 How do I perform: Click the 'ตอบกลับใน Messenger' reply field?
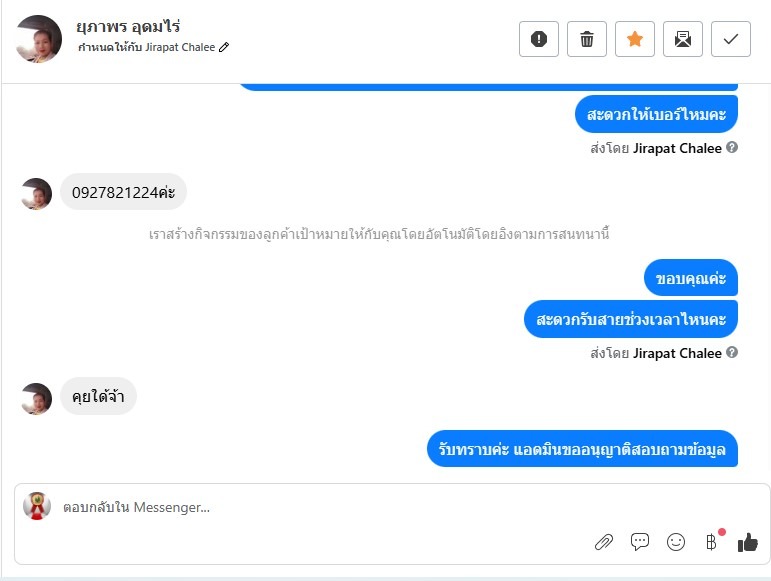pyautogui.click(x=300, y=507)
